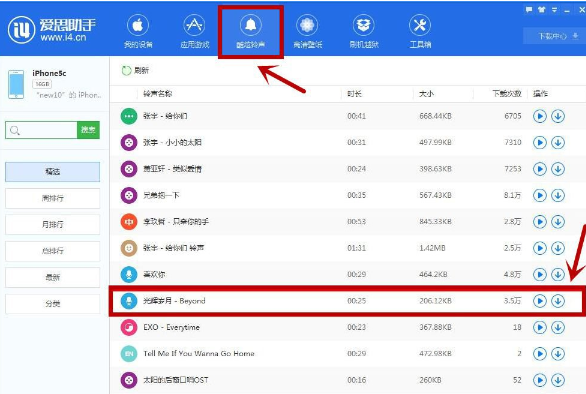Download the 00:24 ringtone sized 398.63KB
The width and height of the screenshot is (586, 394).
pyautogui.click(x=558, y=169)
